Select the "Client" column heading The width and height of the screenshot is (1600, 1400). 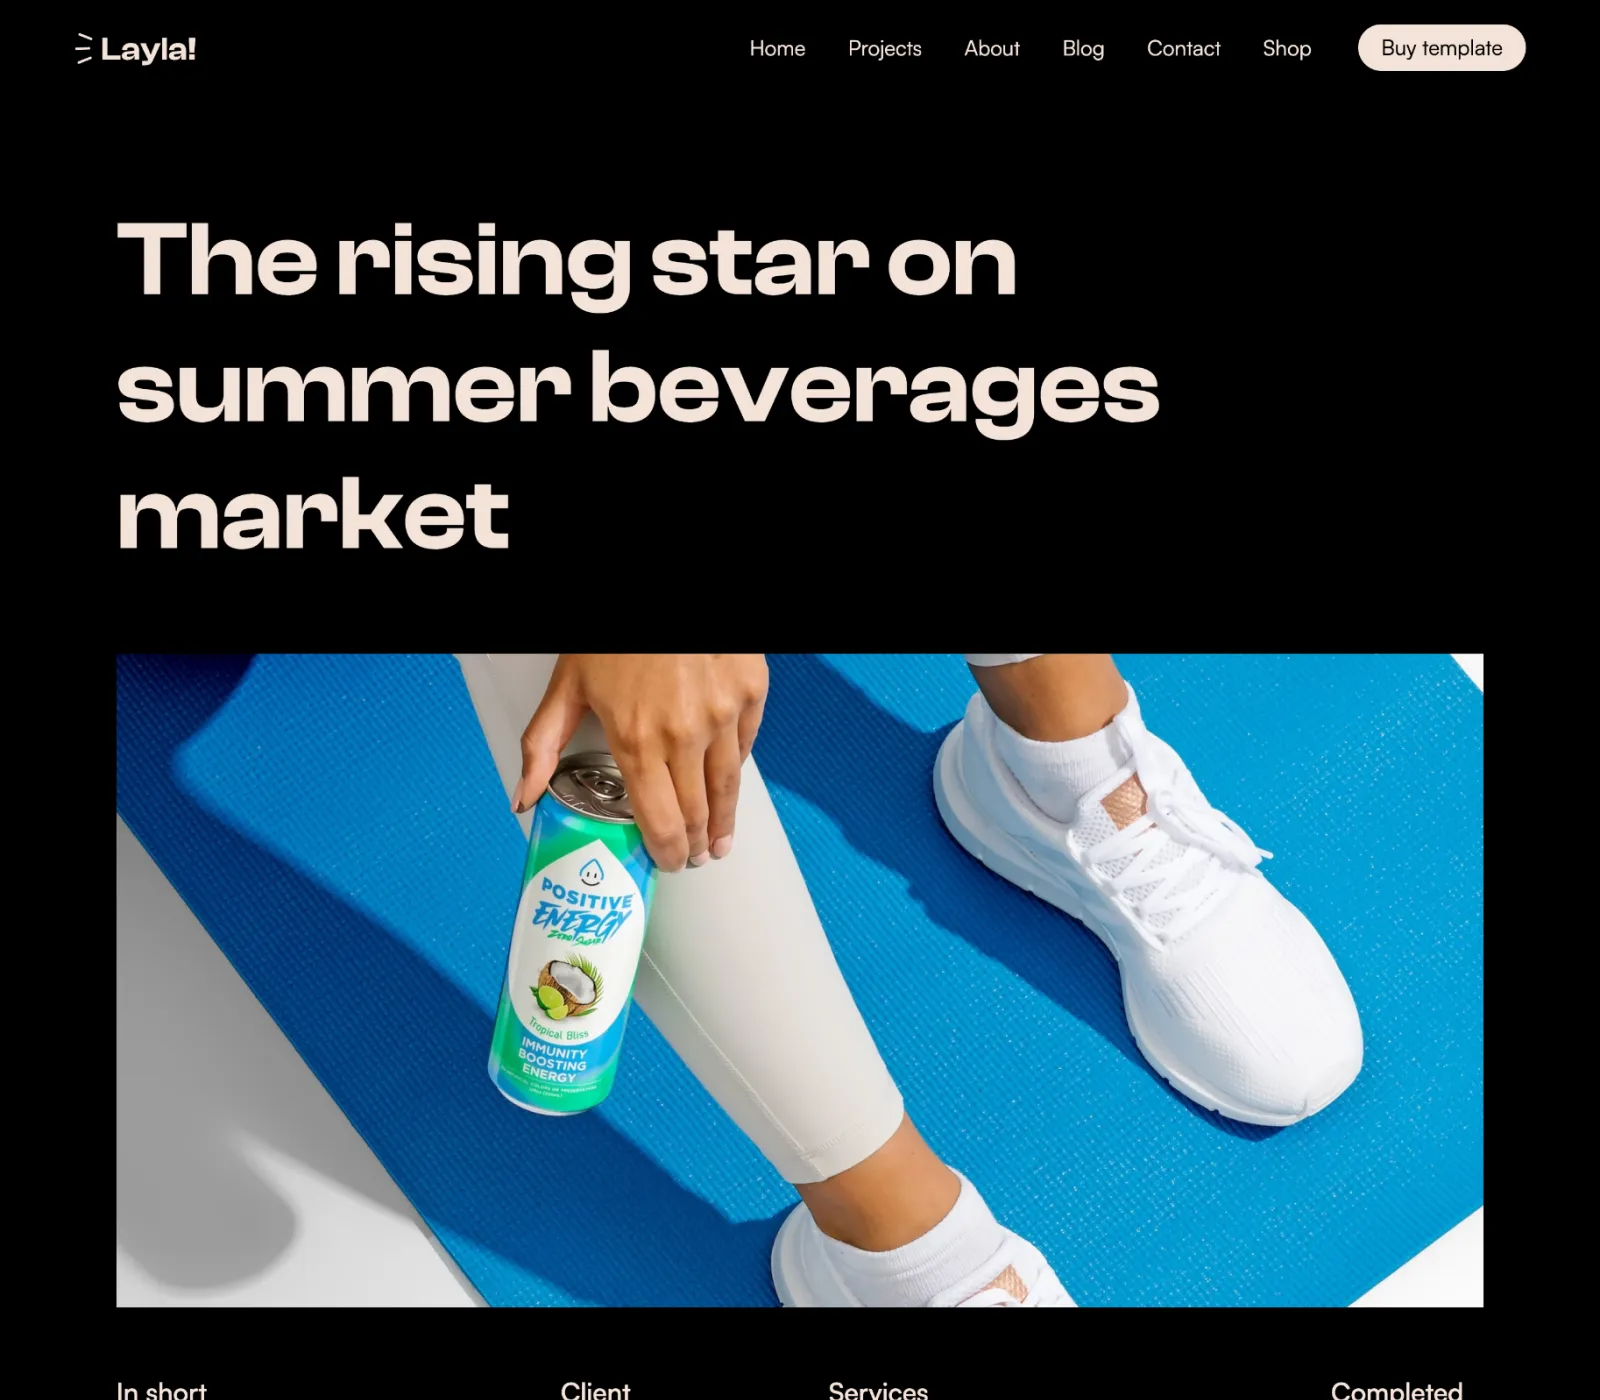pos(595,1389)
